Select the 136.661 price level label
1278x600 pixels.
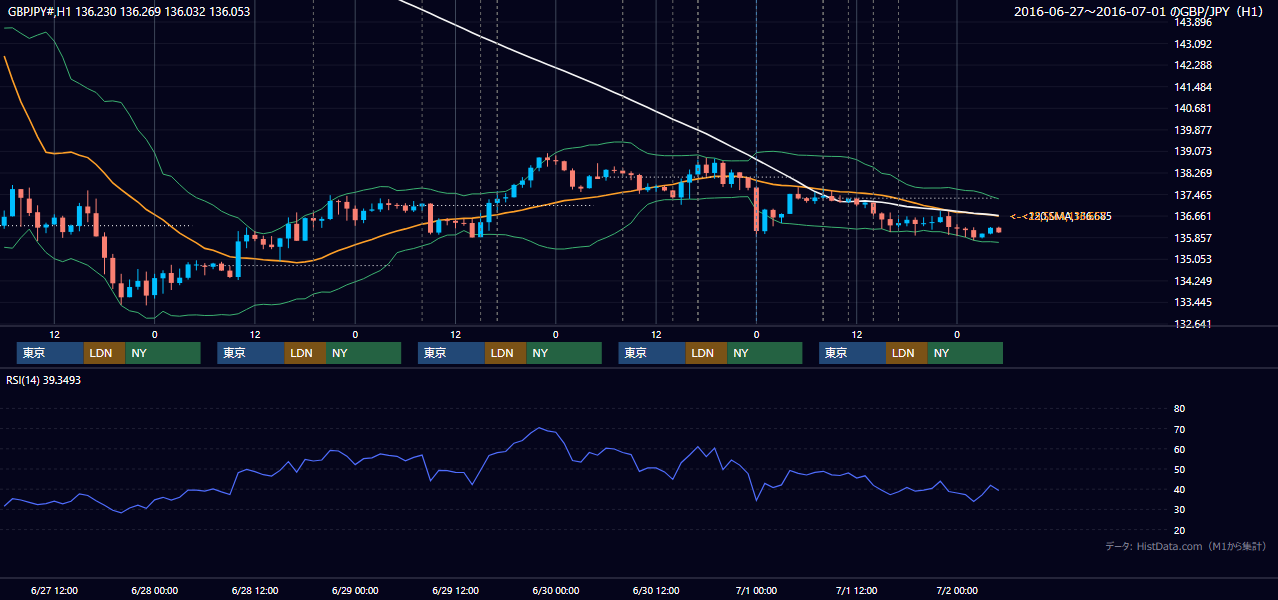tap(1194, 216)
